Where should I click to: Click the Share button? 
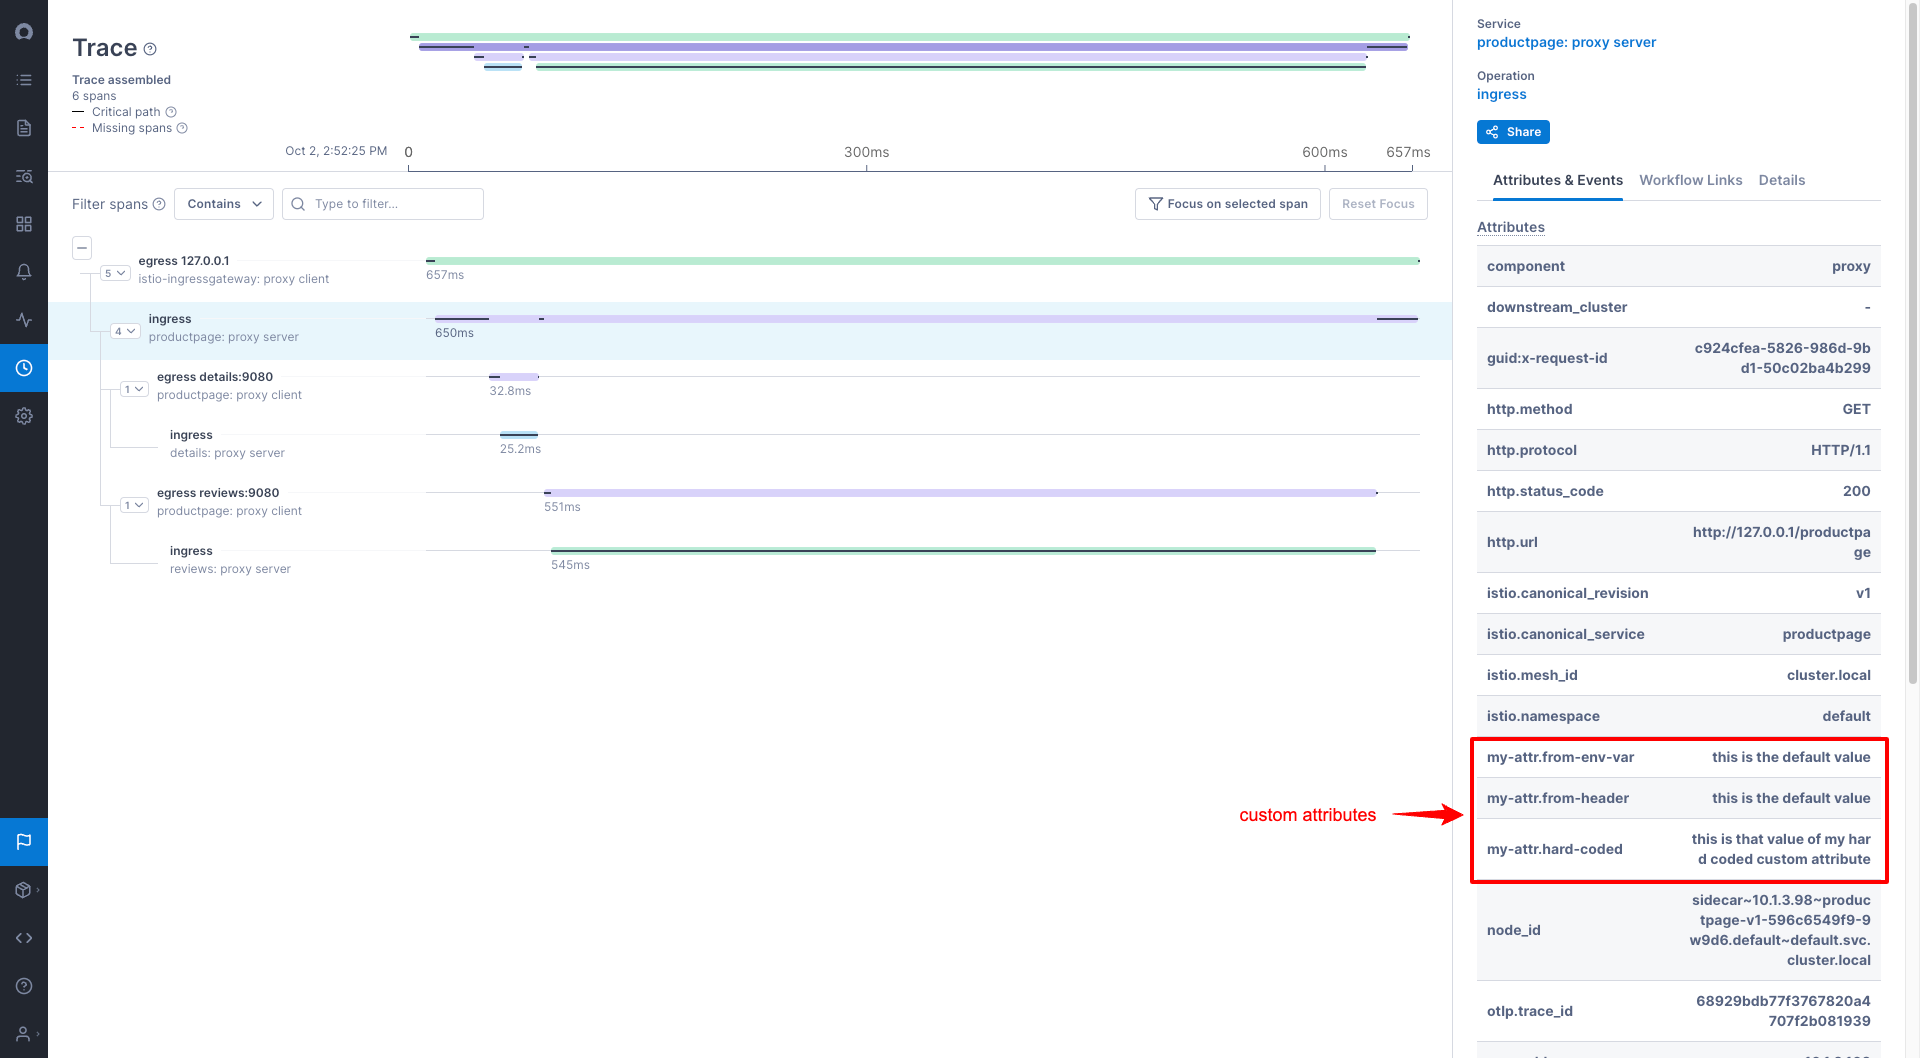[x=1513, y=131]
